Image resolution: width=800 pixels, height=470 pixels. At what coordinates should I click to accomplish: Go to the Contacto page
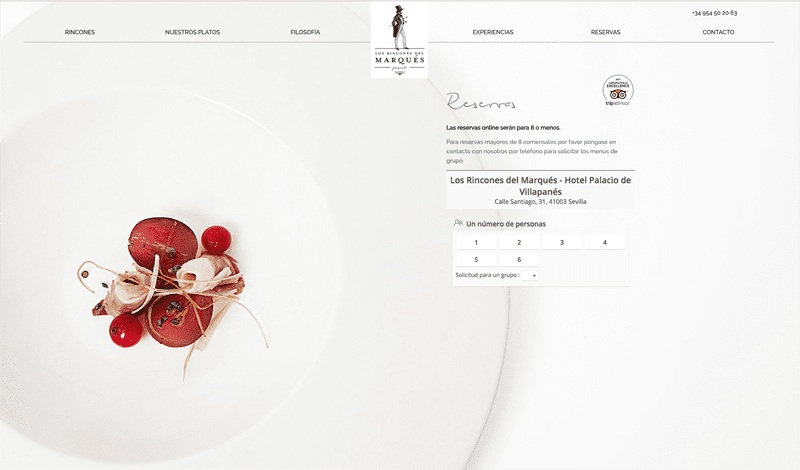coord(718,32)
